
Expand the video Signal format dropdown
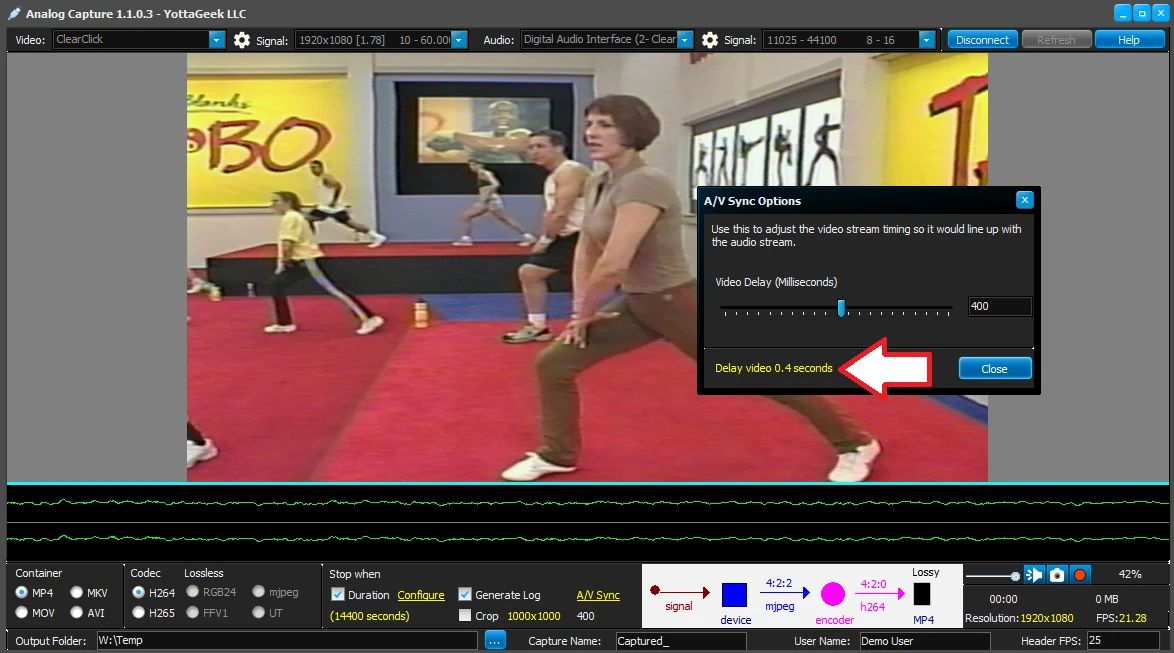tap(460, 40)
